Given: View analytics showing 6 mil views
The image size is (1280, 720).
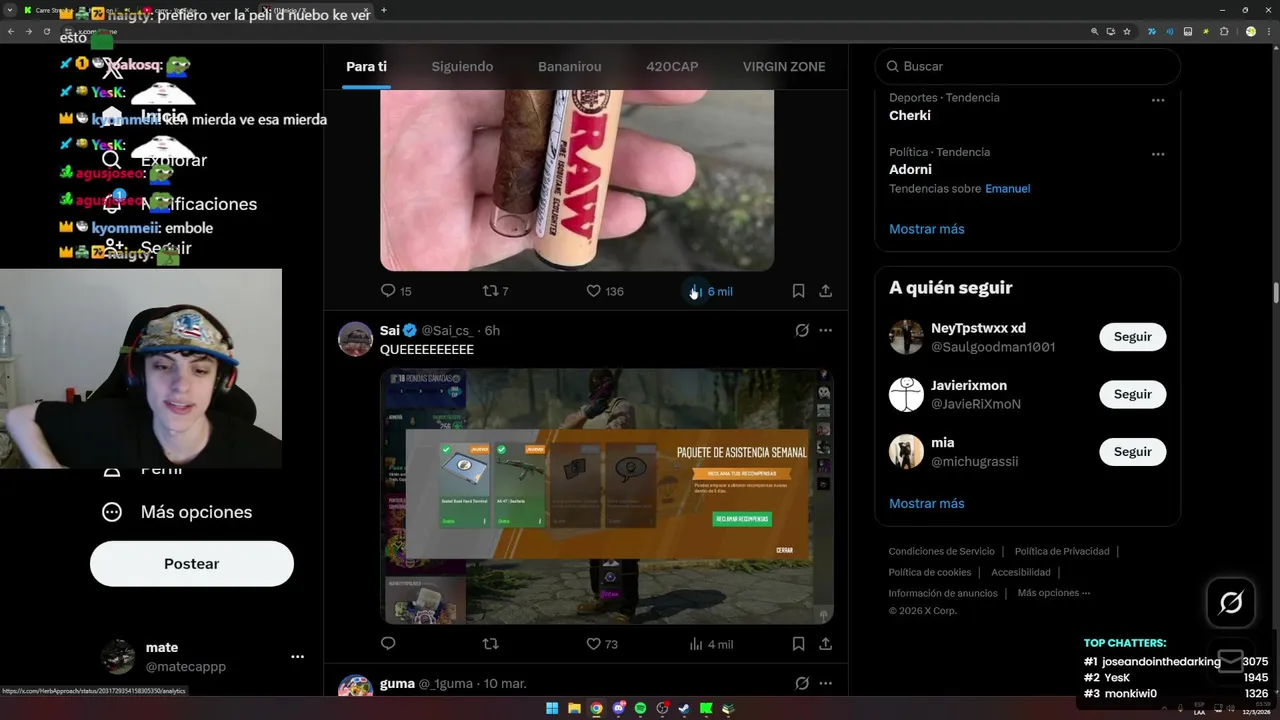Looking at the screenshot, I should (711, 291).
